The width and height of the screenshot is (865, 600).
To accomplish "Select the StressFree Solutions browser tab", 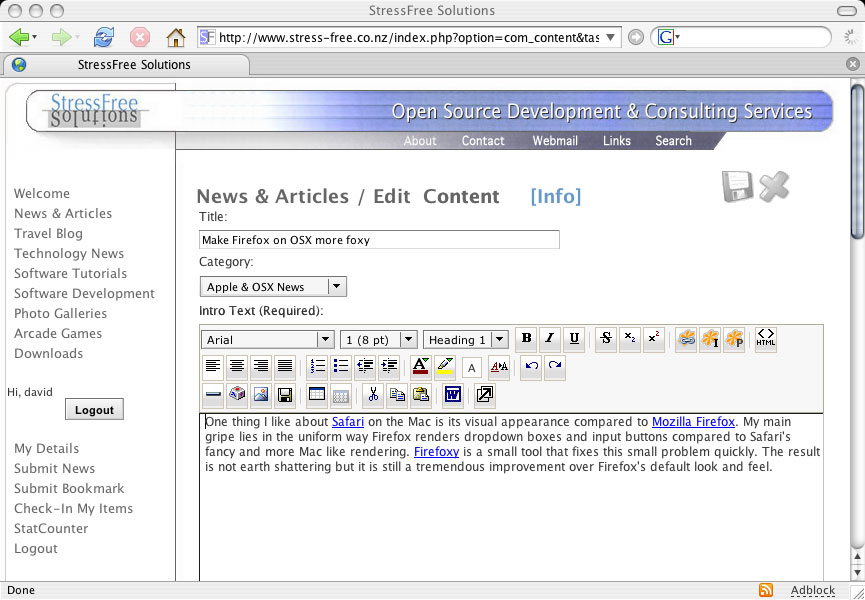I will pyautogui.click(x=126, y=65).
